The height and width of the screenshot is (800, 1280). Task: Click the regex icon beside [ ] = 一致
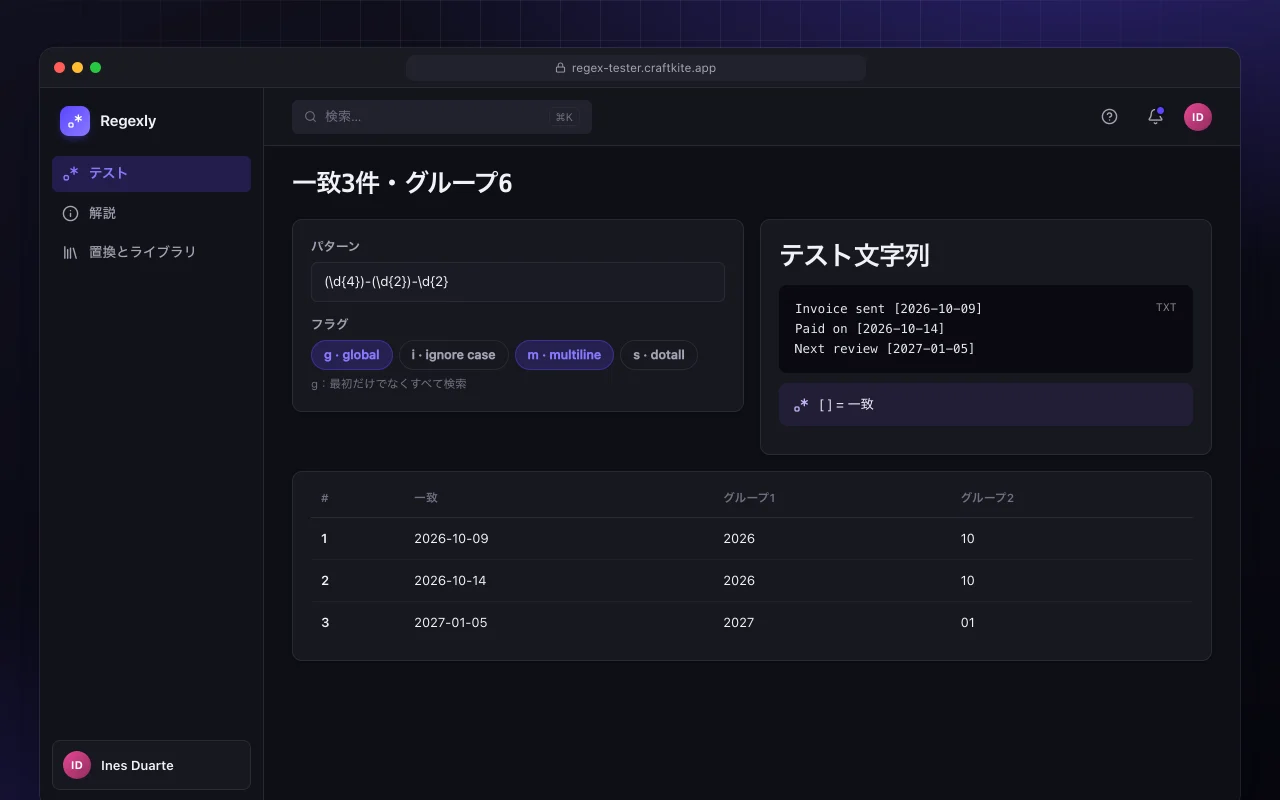(801, 405)
